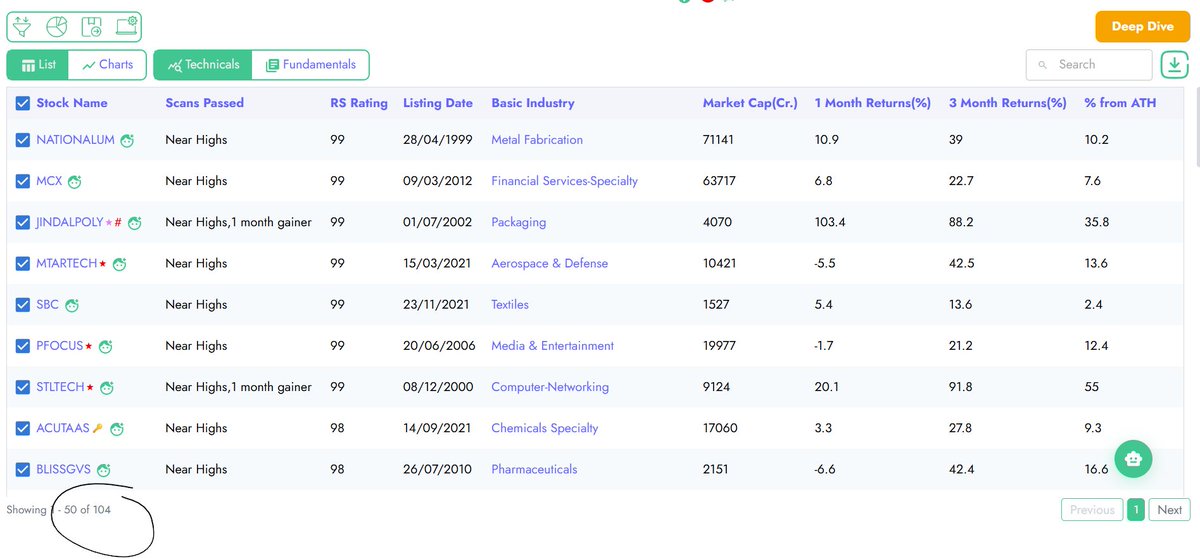Click the face icon beside BLISSGVS

point(103,470)
